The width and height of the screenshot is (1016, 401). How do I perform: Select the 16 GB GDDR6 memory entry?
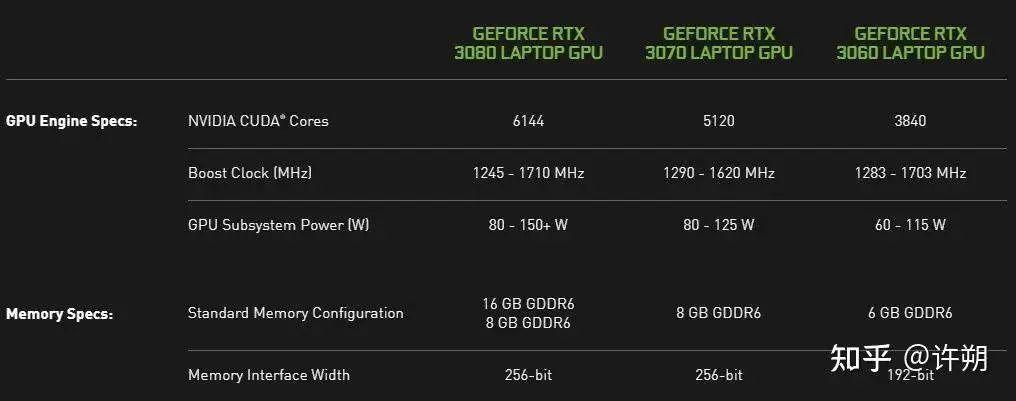point(528,304)
